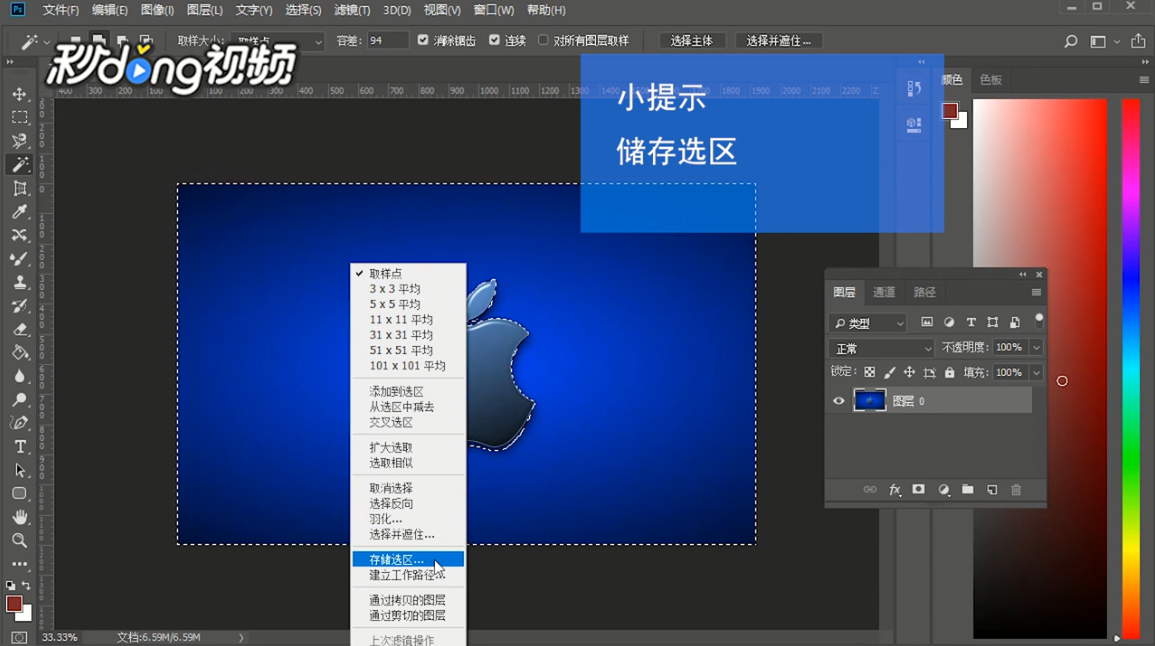Screen dimensions: 1155x646
Task: Click the add layer mask icon
Action: click(x=919, y=490)
